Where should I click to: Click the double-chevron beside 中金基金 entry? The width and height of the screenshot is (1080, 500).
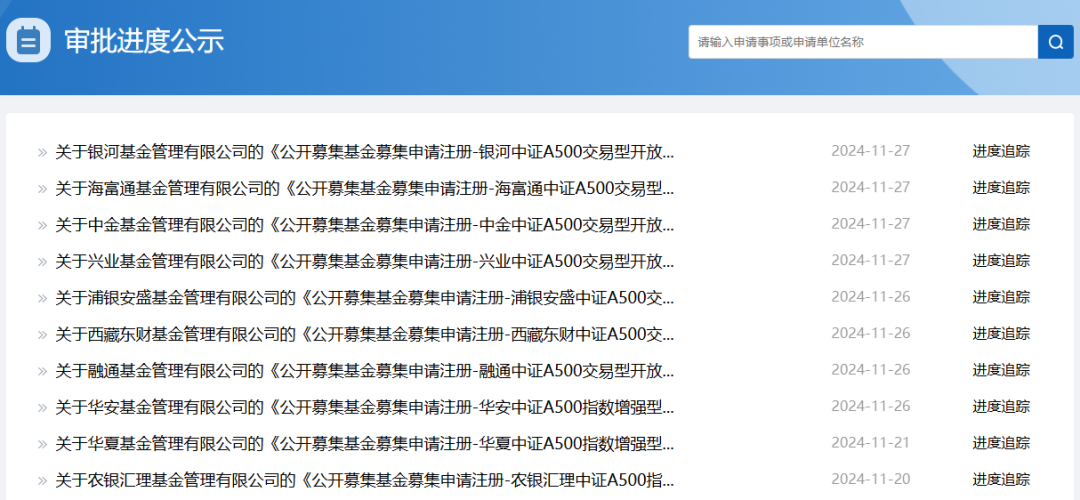tap(42, 225)
